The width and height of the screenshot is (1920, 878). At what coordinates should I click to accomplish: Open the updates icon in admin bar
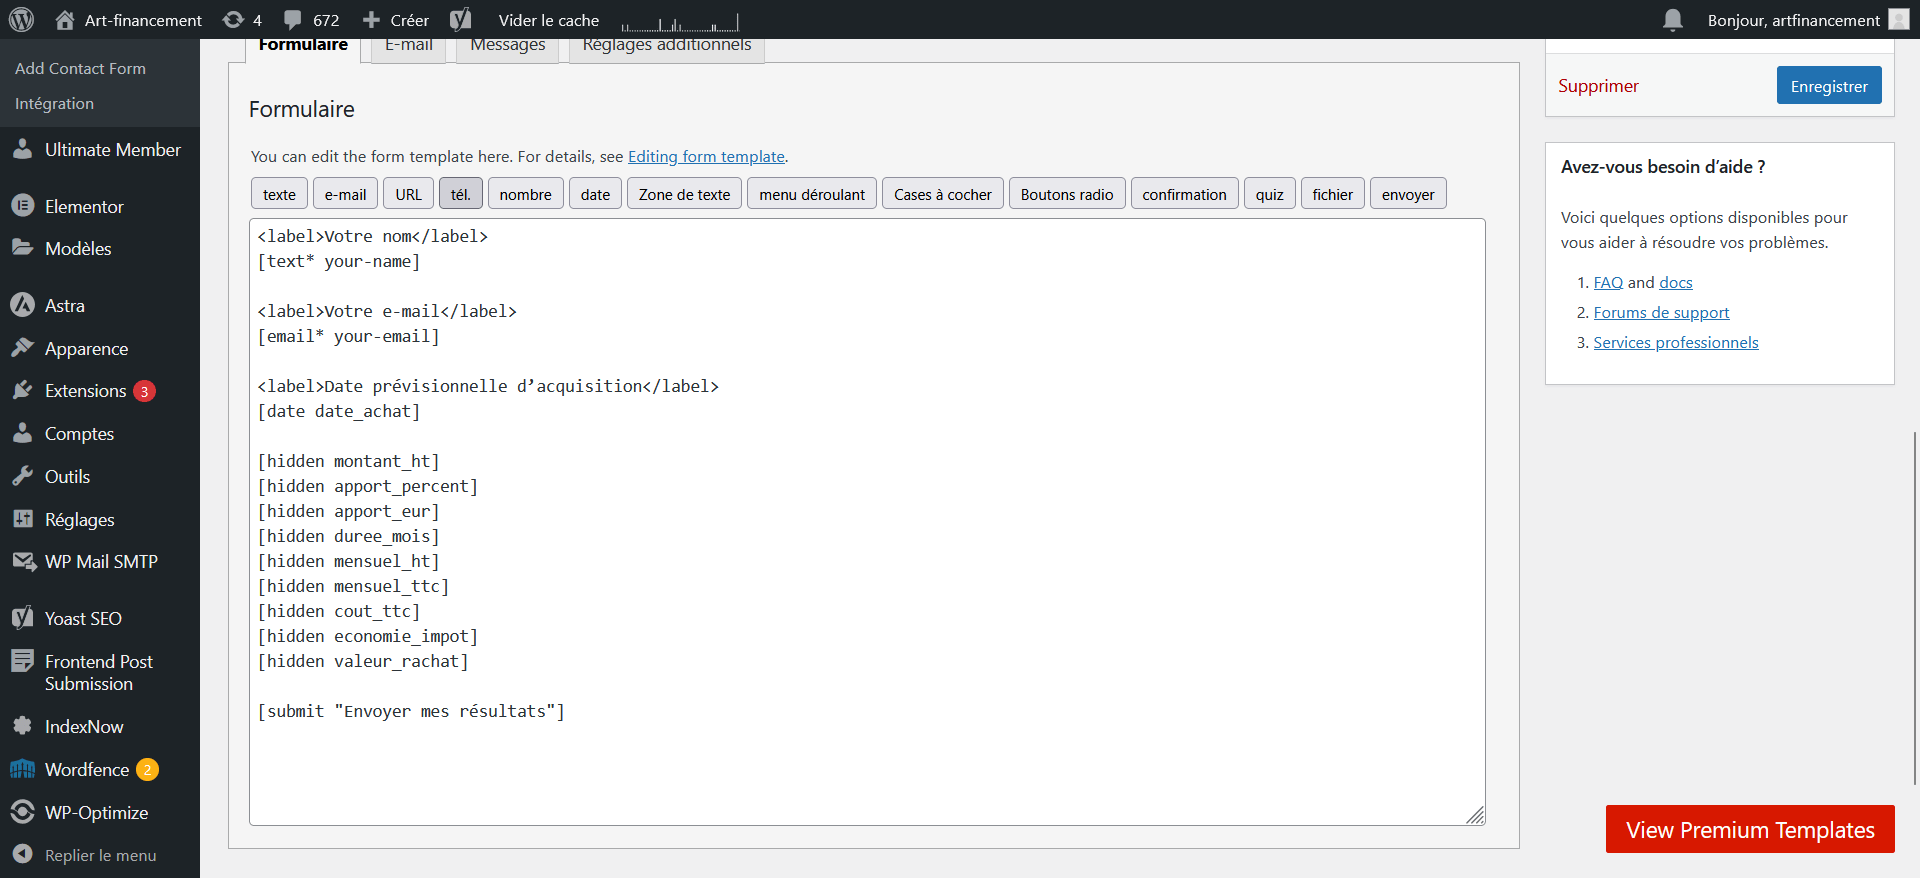(x=233, y=20)
